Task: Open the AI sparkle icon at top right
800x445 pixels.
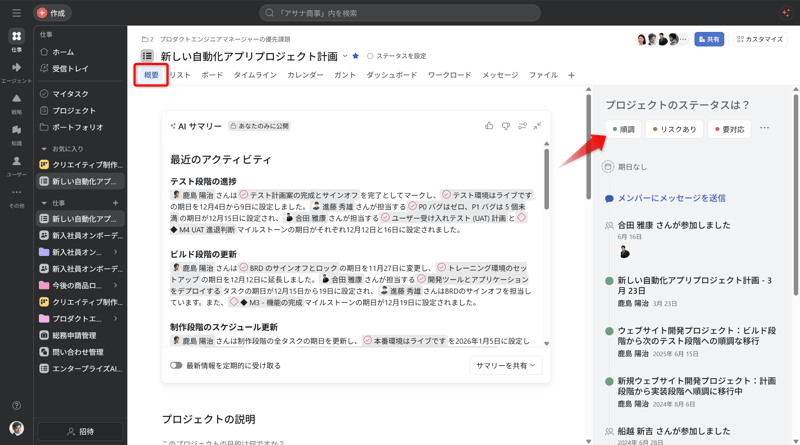Action: [786, 13]
